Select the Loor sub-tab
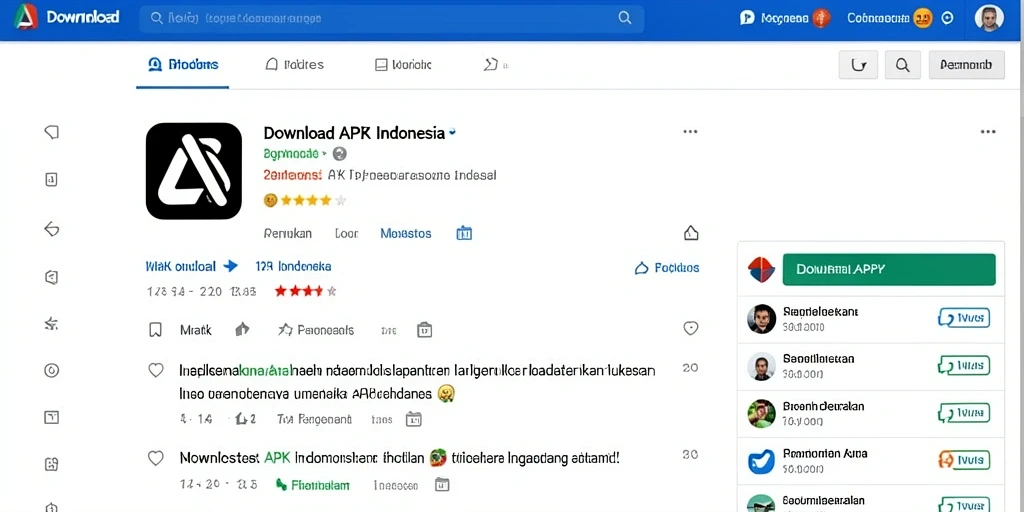Image resolution: width=1024 pixels, height=512 pixels. [x=346, y=233]
